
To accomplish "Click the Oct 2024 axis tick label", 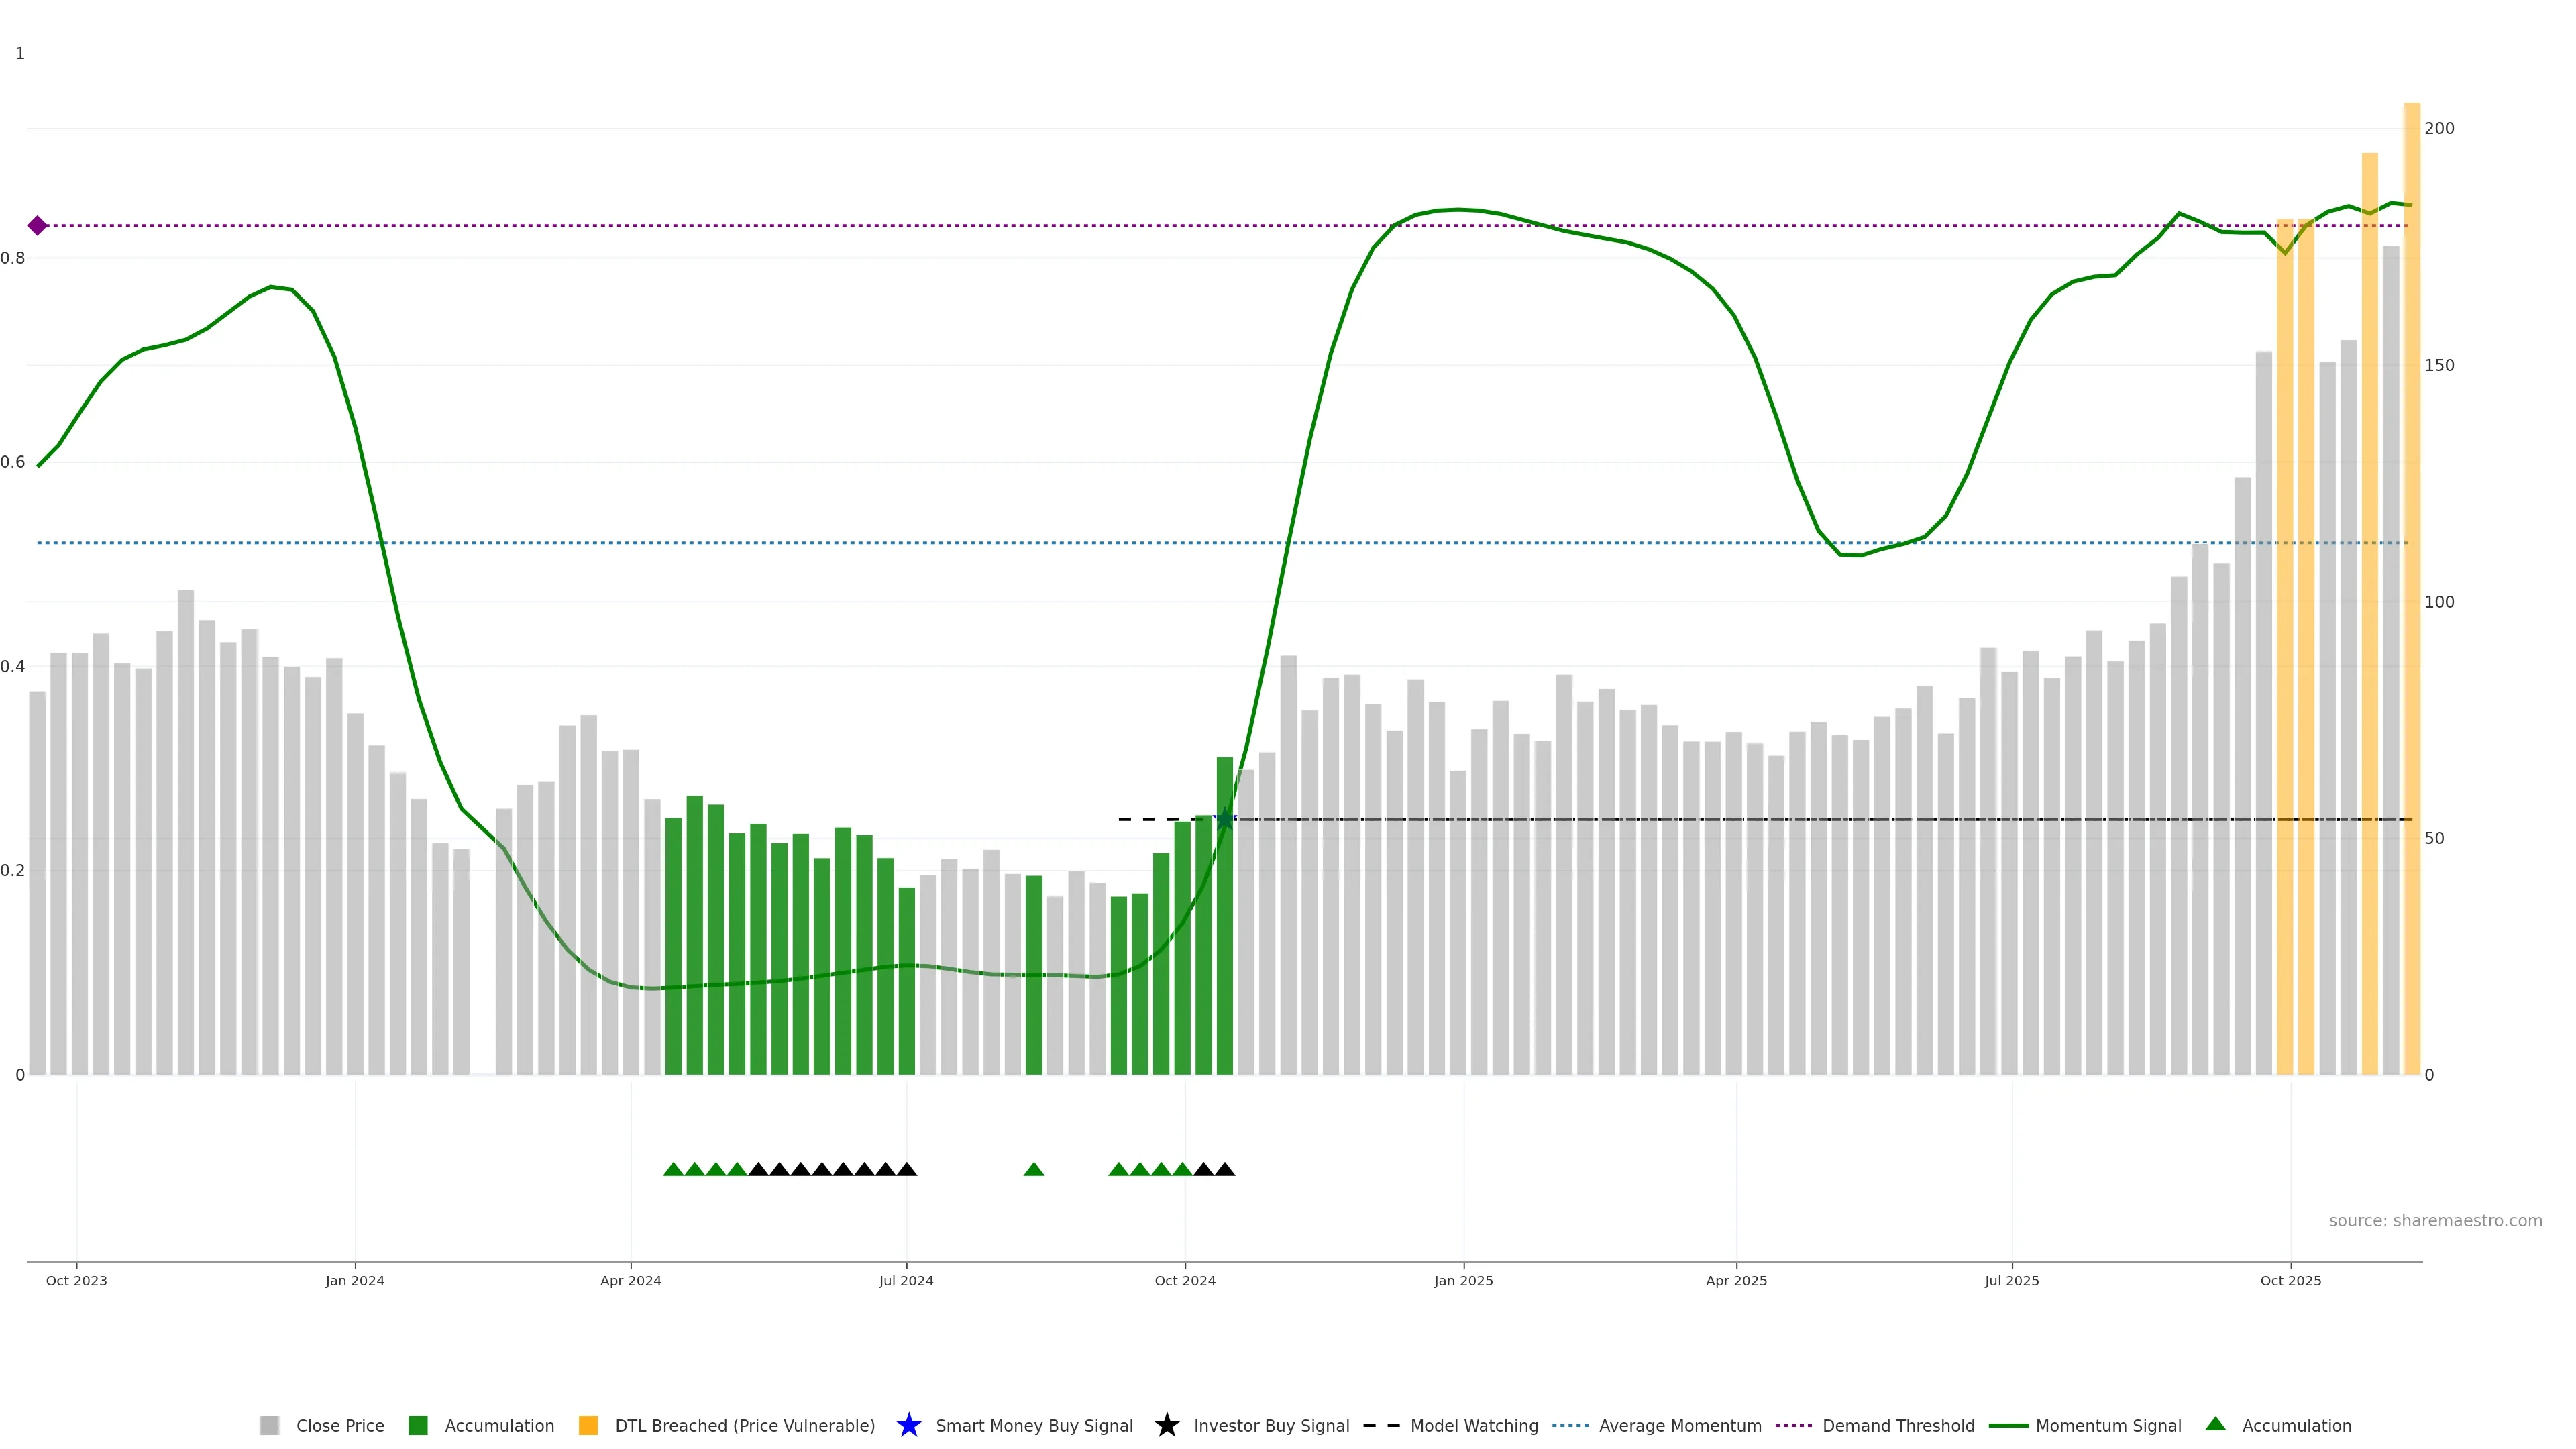I will [x=1185, y=1281].
